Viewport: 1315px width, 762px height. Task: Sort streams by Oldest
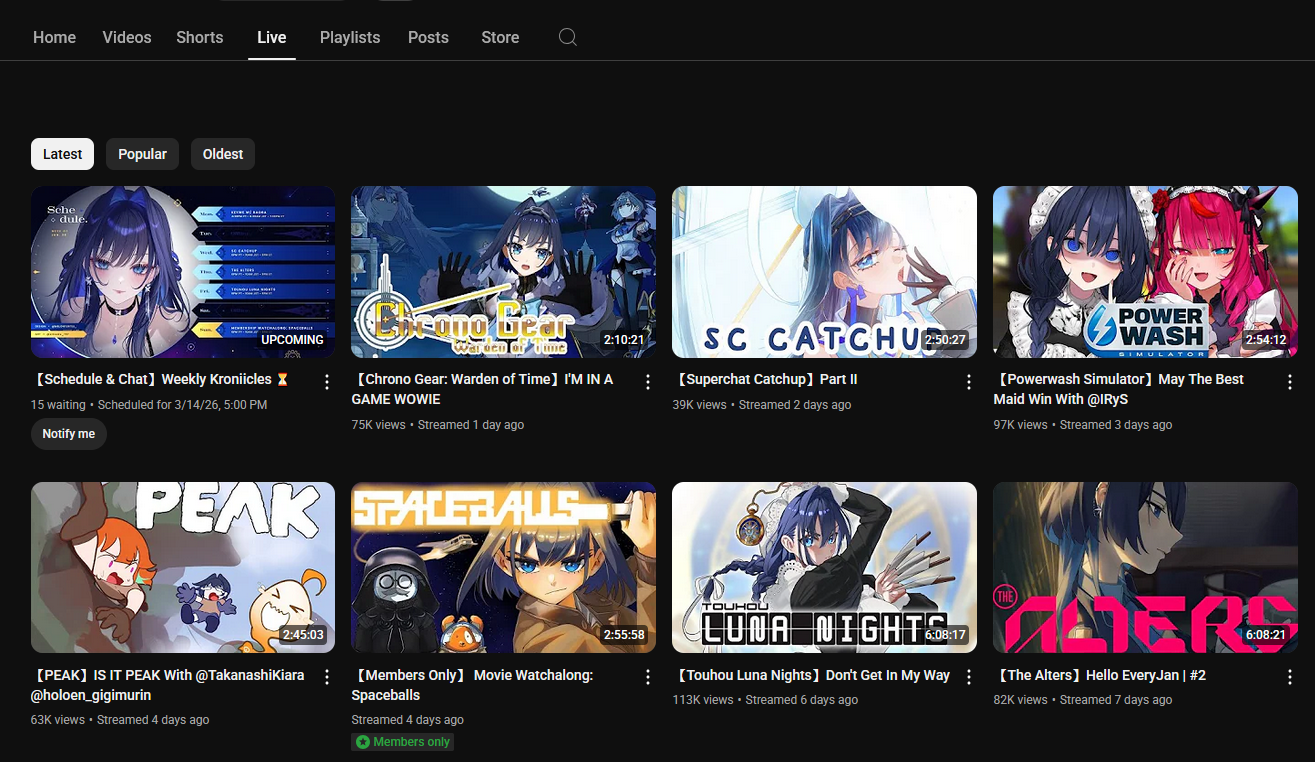click(x=223, y=154)
